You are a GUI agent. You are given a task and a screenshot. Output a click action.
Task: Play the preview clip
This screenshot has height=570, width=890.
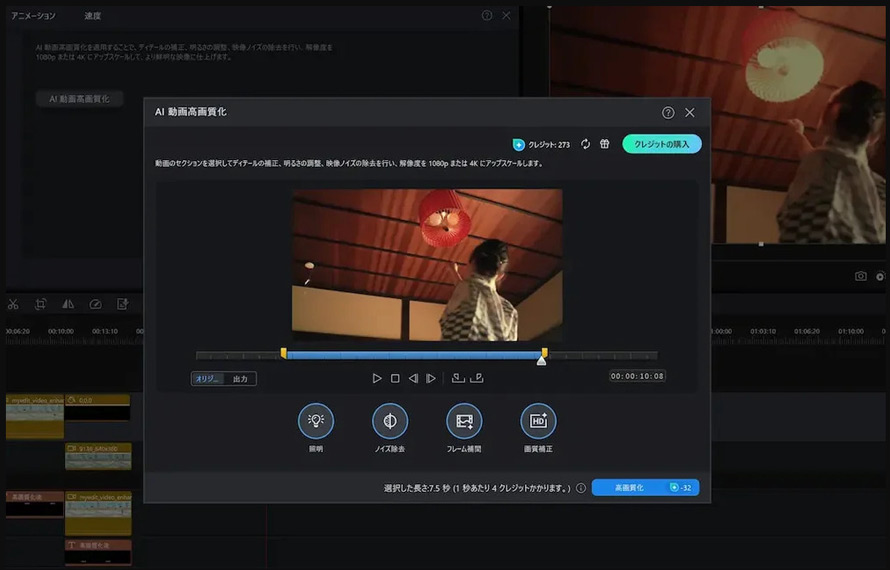tap(377, 378)
